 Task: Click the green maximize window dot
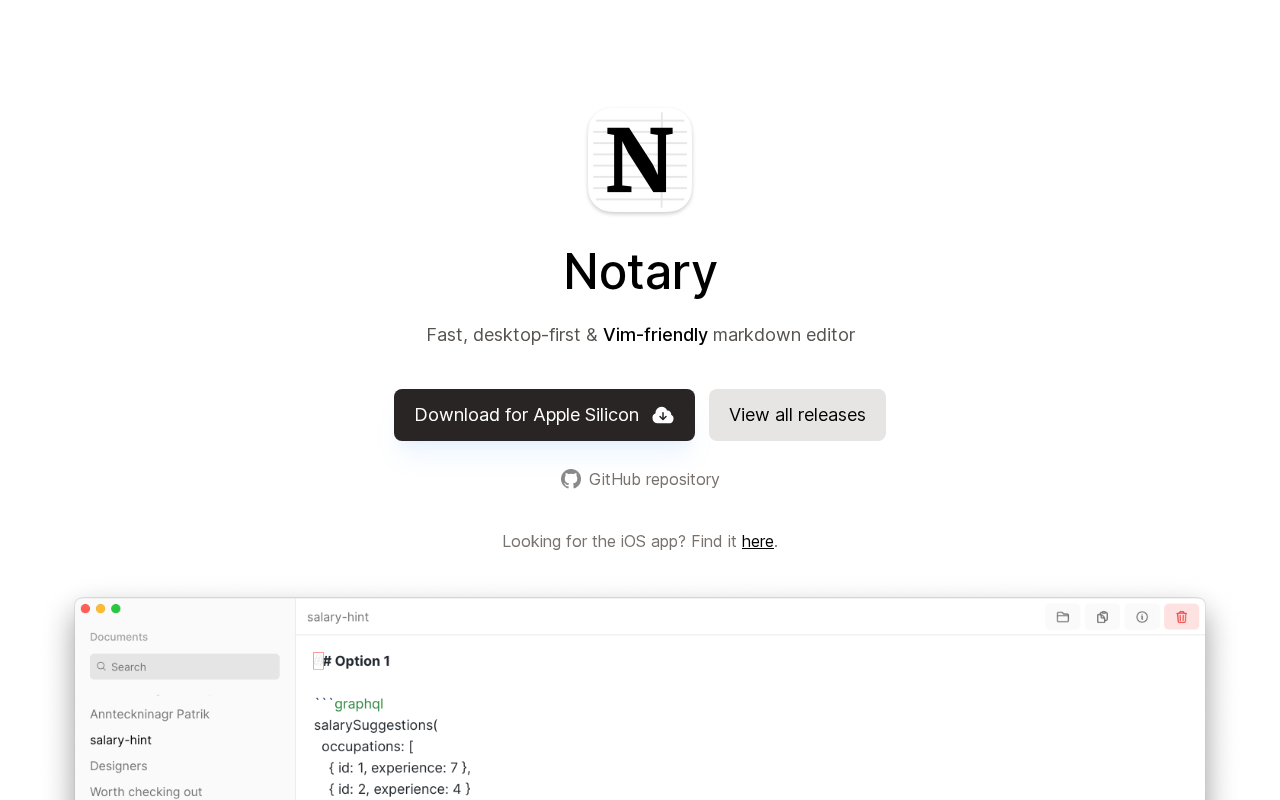[116, 608]
